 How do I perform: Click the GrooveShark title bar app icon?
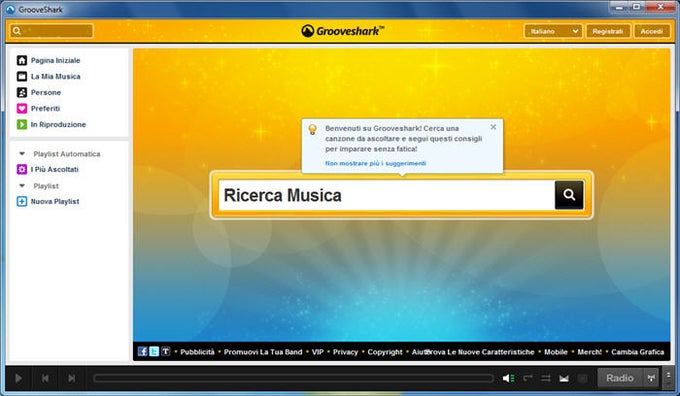point(10,9)
